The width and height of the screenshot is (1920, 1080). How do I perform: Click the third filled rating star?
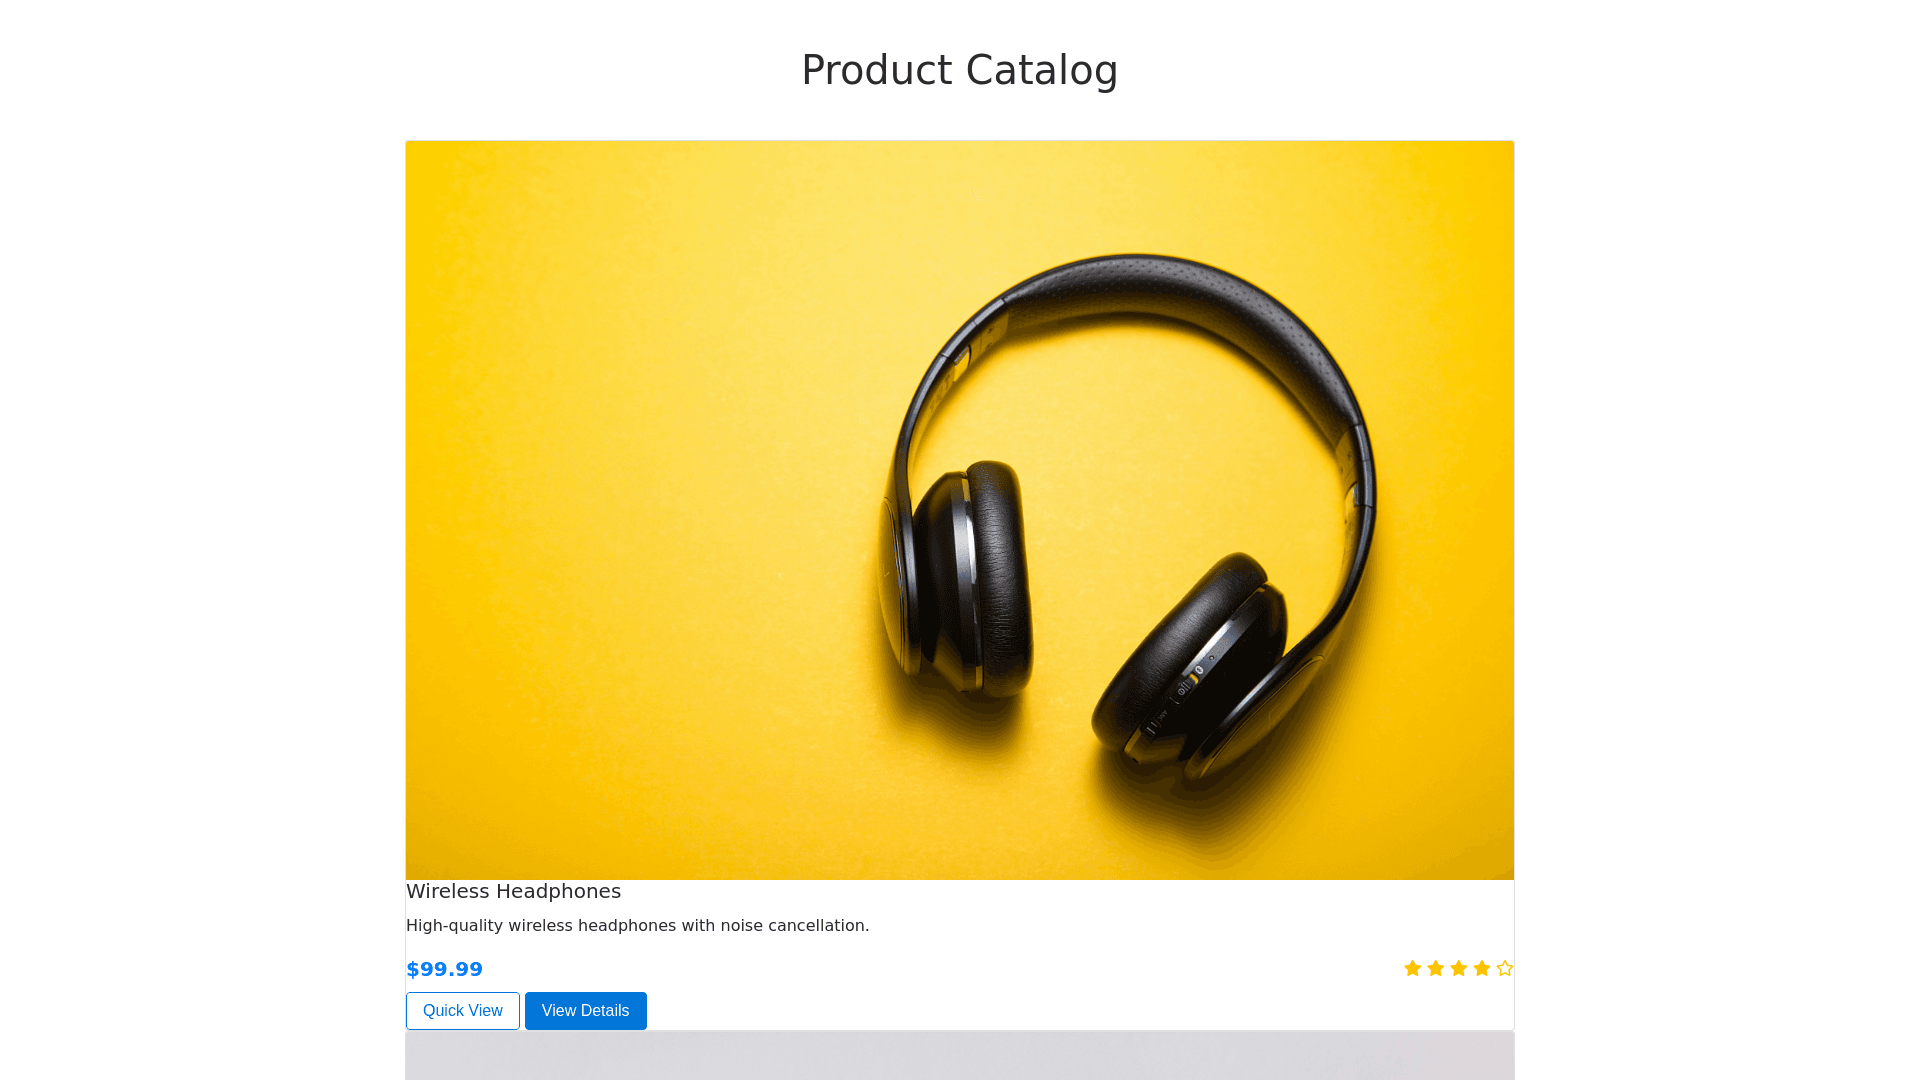[1458, 968]
